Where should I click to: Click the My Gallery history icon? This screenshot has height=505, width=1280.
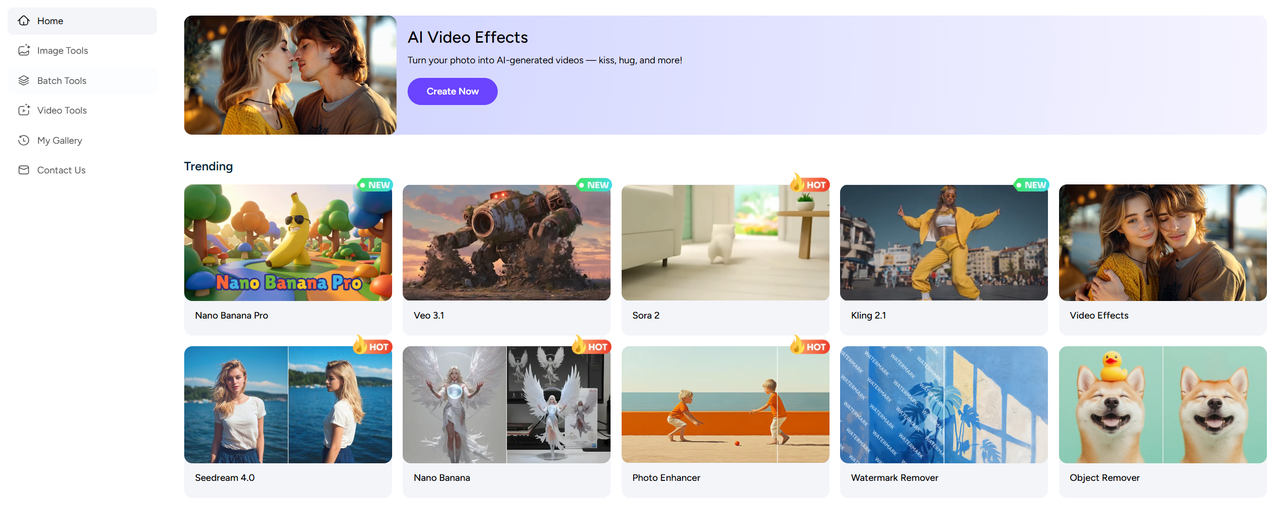24,141
